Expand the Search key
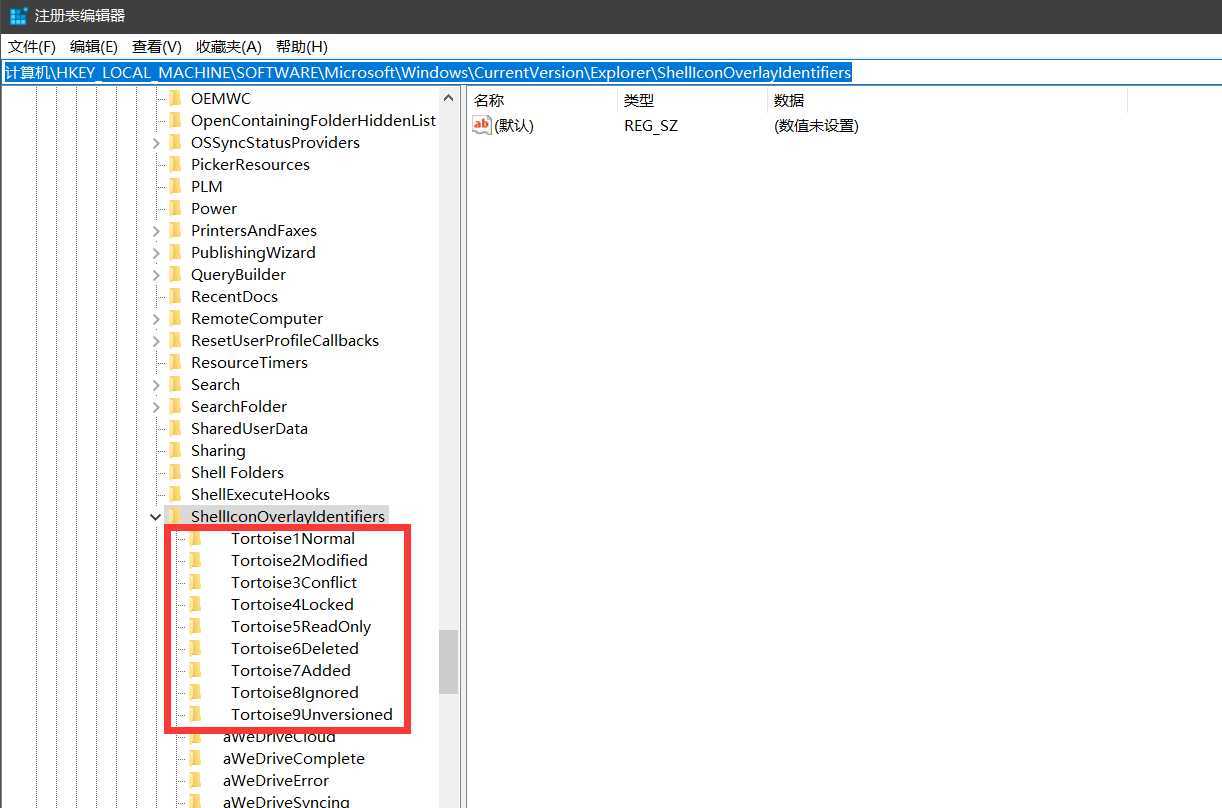 tap(156, 385)
